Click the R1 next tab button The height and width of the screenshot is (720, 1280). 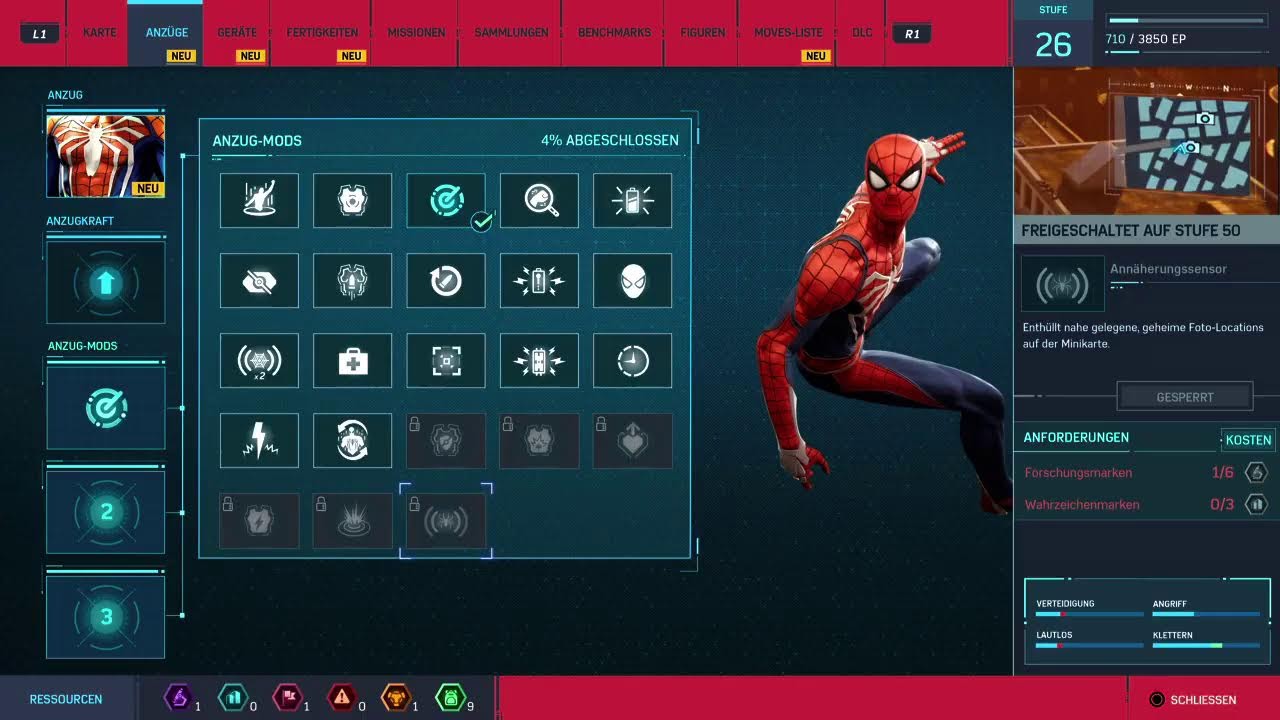click(x=911, y=34)
